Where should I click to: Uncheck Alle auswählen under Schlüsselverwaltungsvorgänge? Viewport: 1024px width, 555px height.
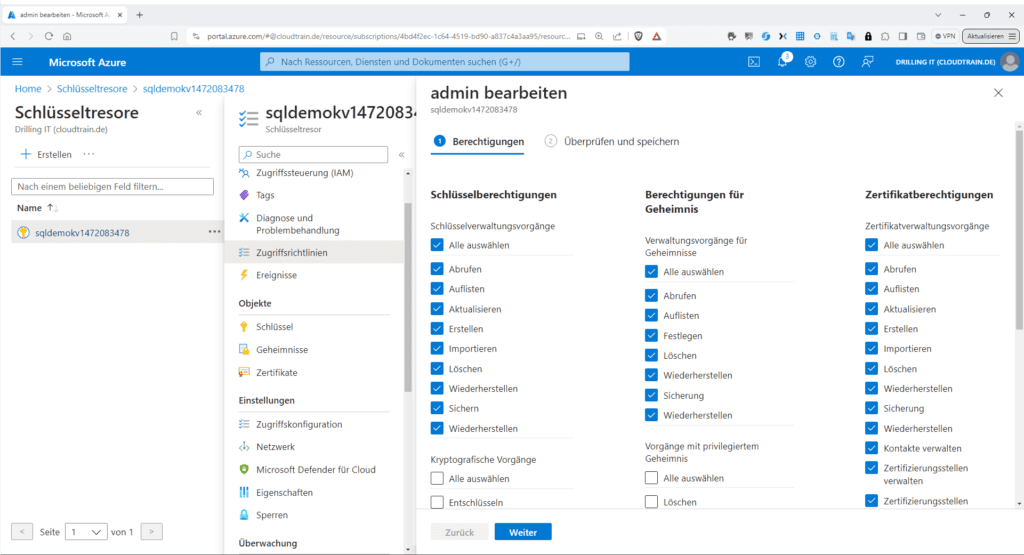pos(437,246)
